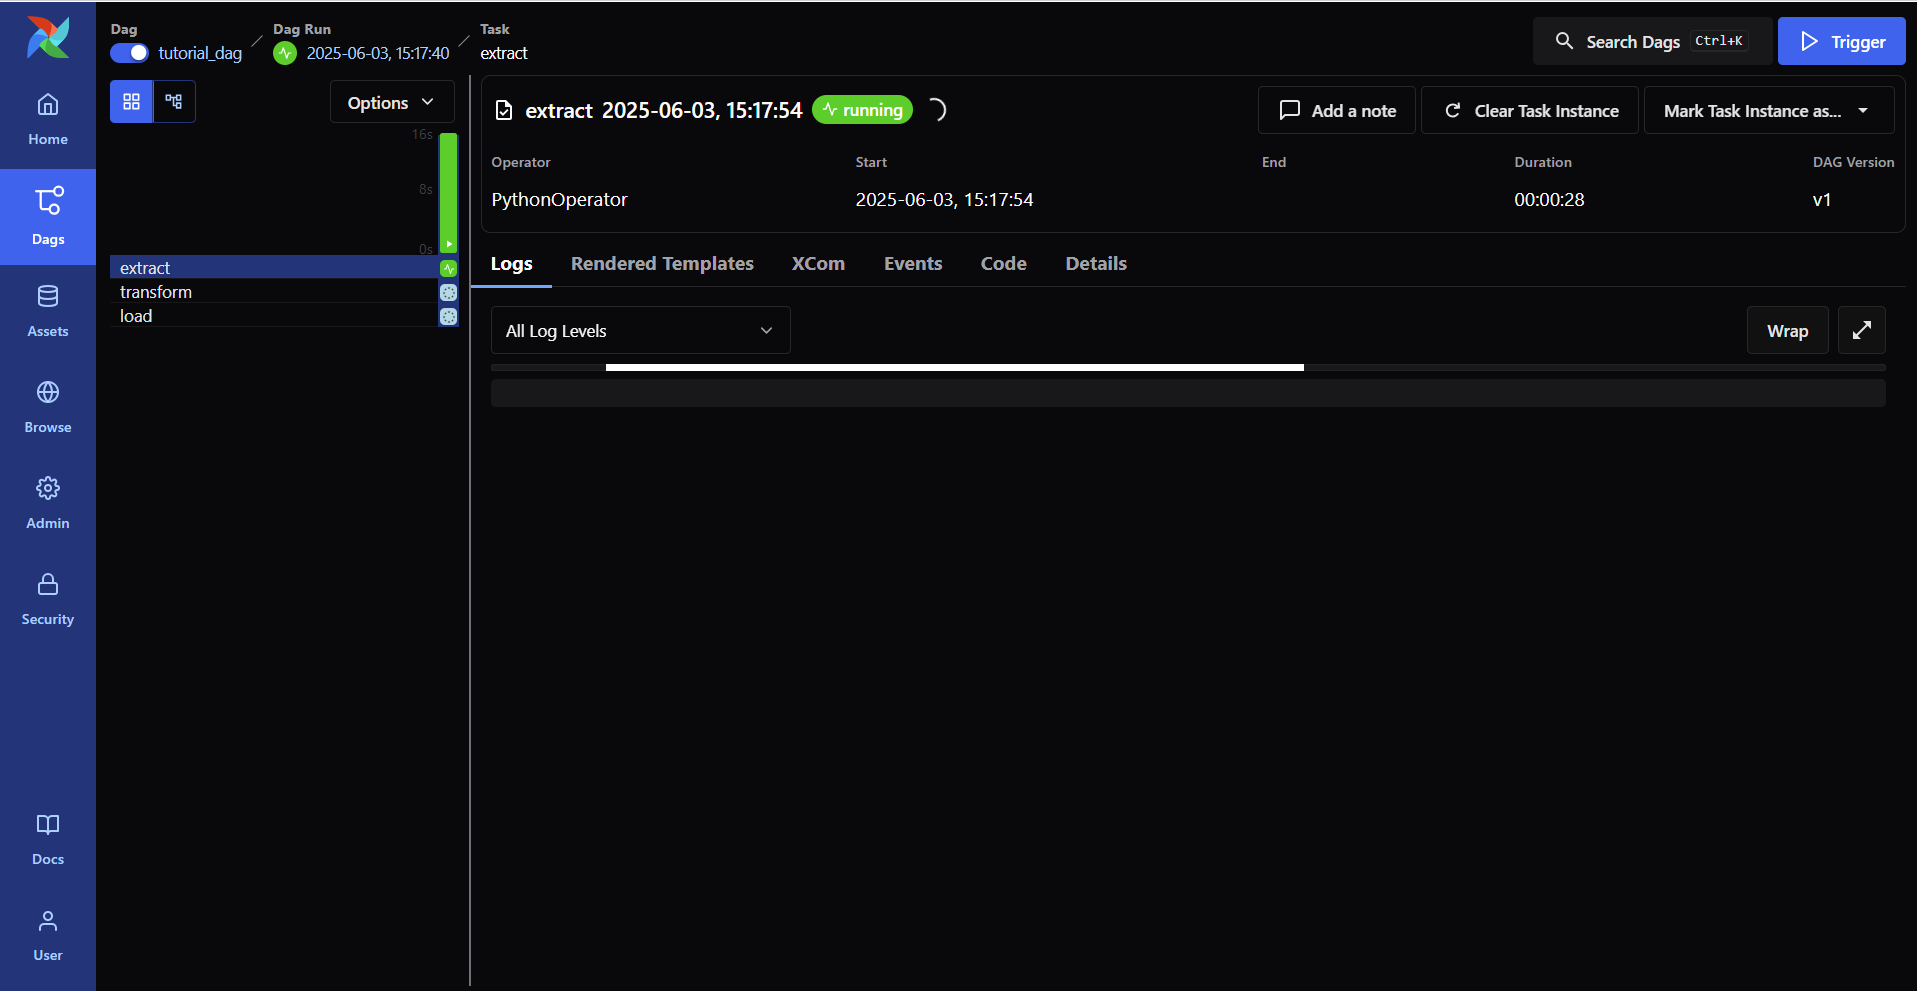Click the load task status box
The width and height of the screenshot is (1917, 991).
[x=448, y=316]
